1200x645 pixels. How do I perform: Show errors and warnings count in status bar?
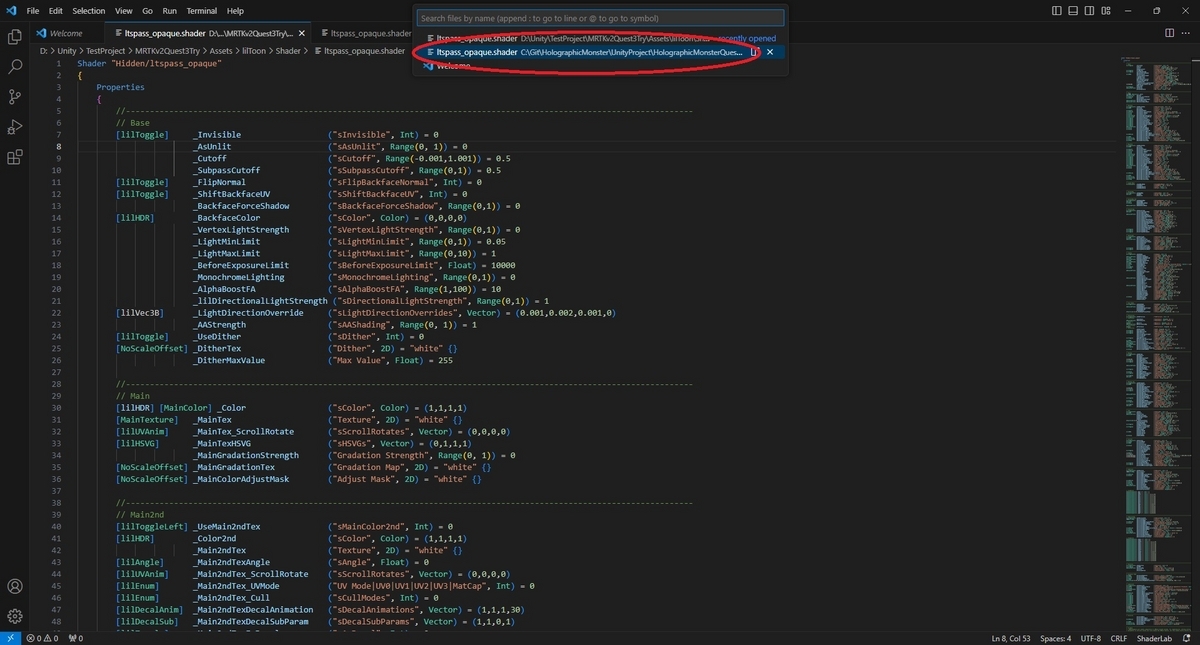click(42, 638)
